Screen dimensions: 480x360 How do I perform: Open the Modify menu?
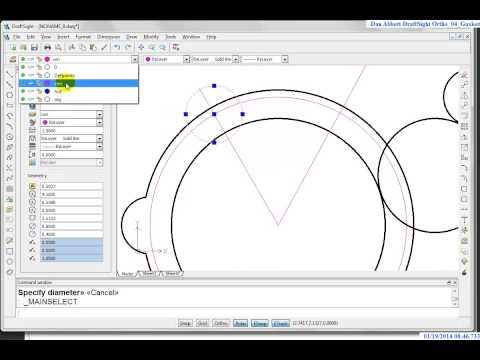point(151,37)
